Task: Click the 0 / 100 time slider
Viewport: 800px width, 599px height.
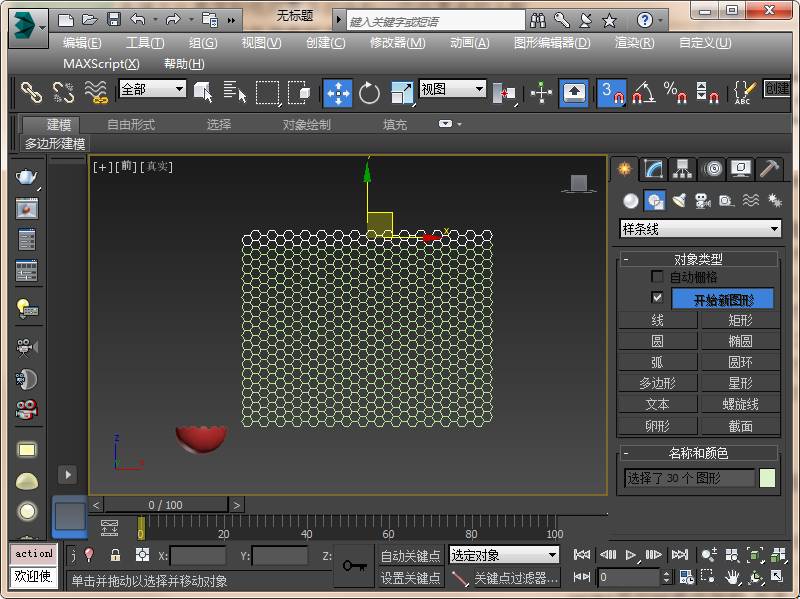Action: (165, 505)
